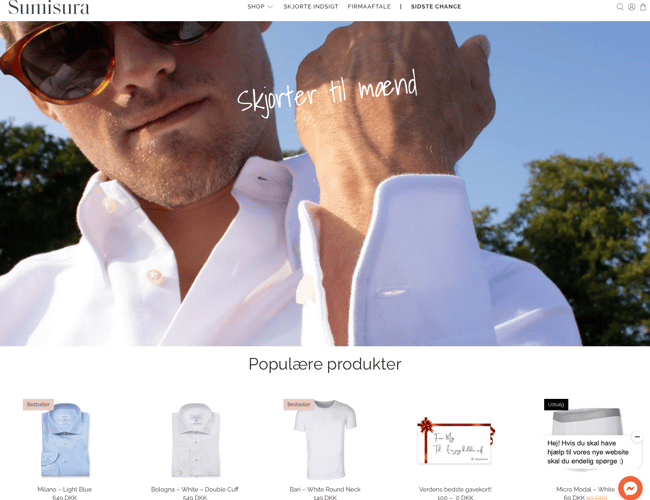Click the chevron beside SHOP
The width and height of the screenshot is (650, 500).
point(270,7)
